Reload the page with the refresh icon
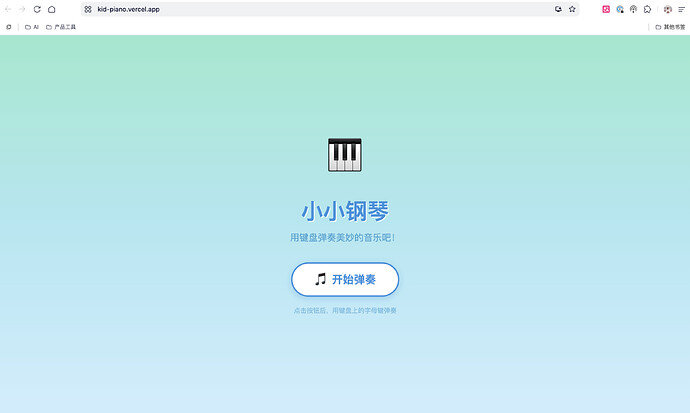The height and width of the screenshot is (413, 690). point(37,9)
